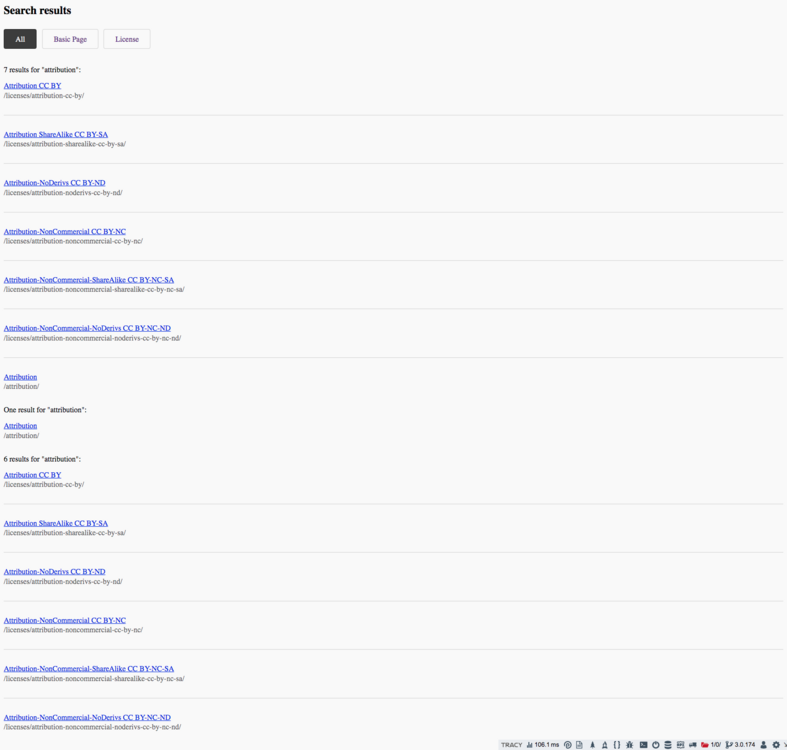
Task: Open Attribution ShareAlike CC BY-SA under 6 results
Action: click(56, 523)
